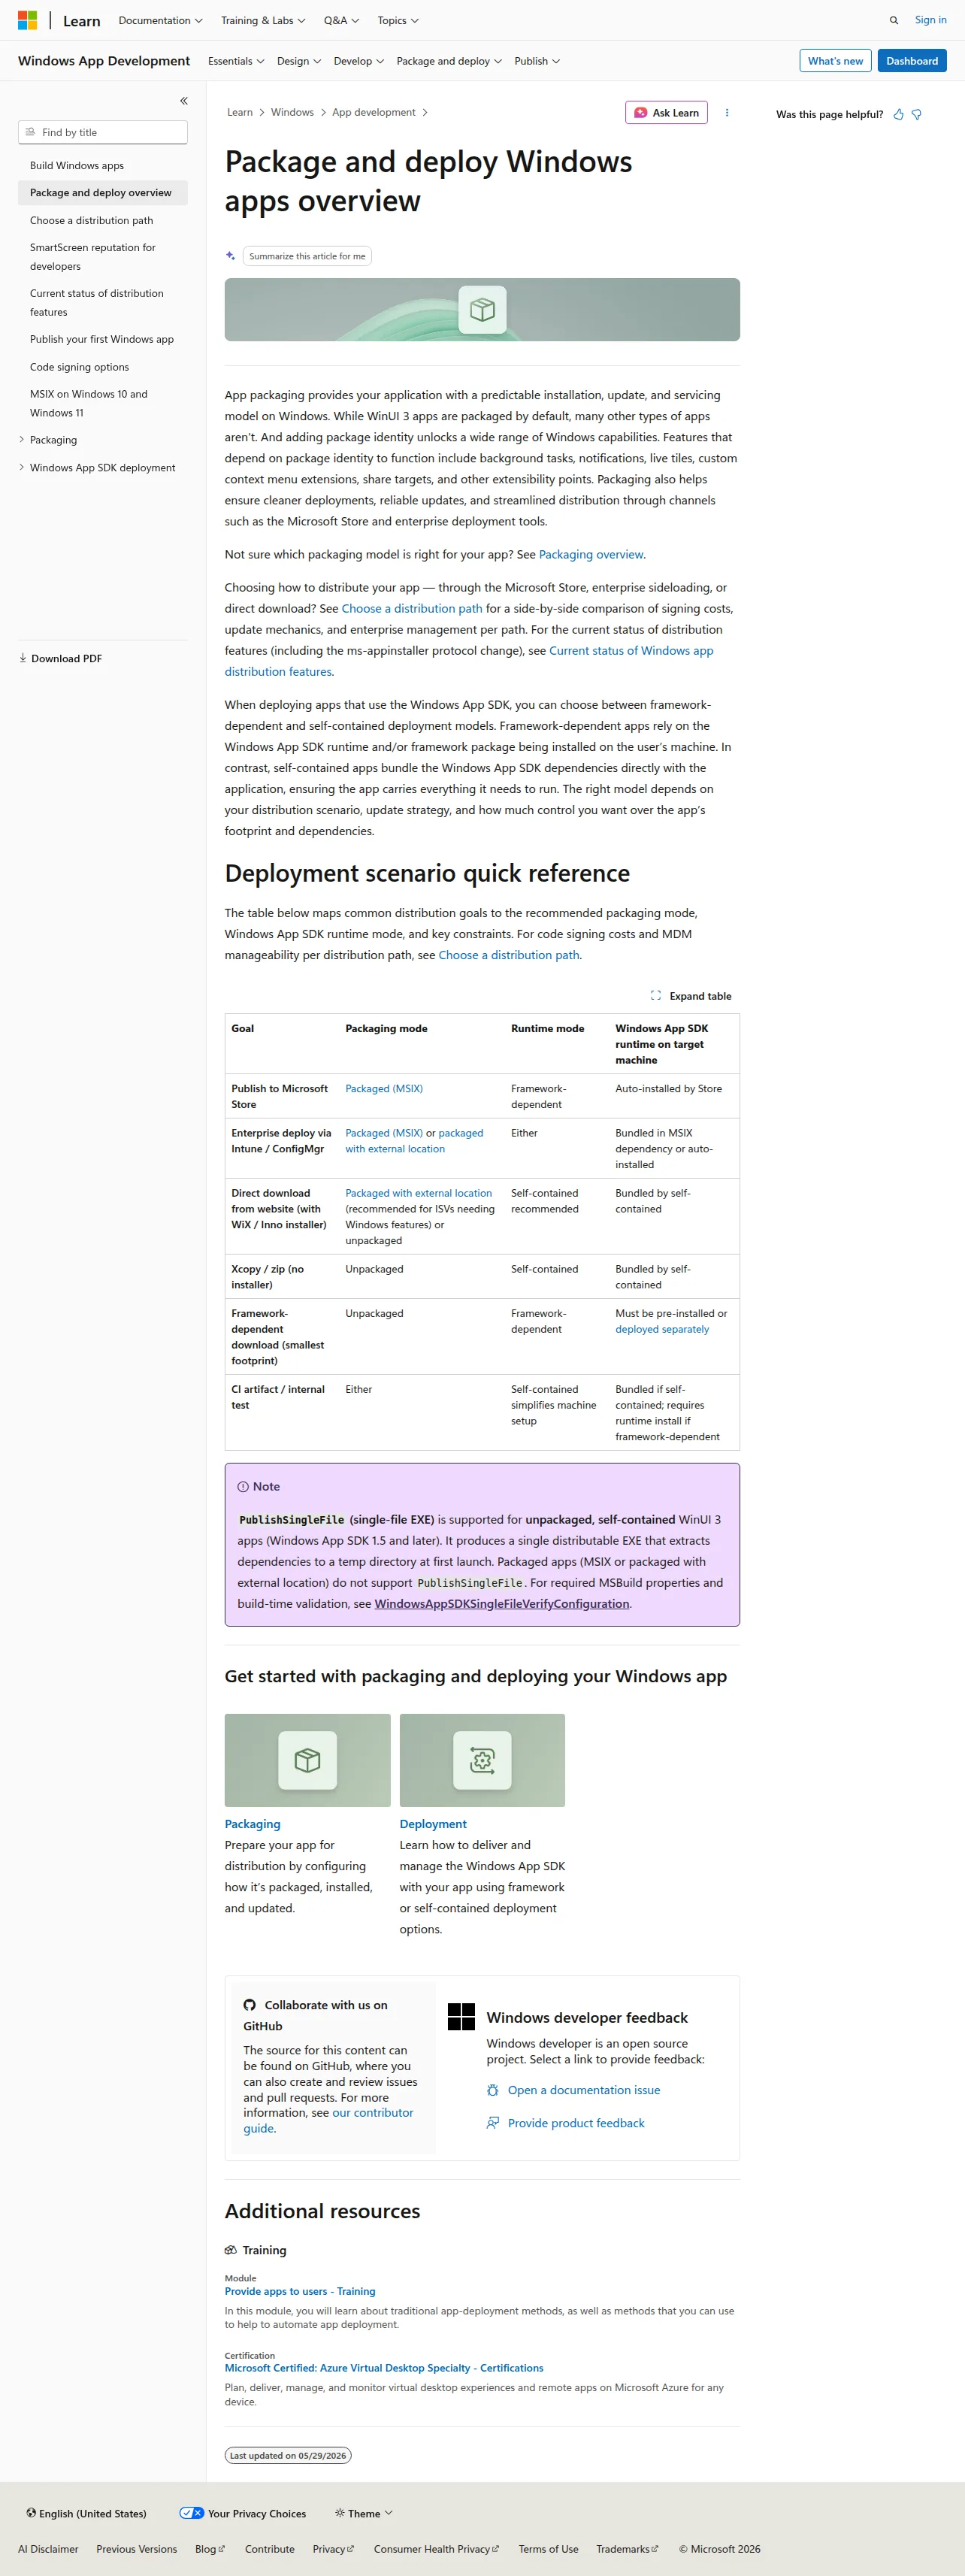Click the person feedback icon
Viewport: 965px width, 2576px height.
[493, 2123]
